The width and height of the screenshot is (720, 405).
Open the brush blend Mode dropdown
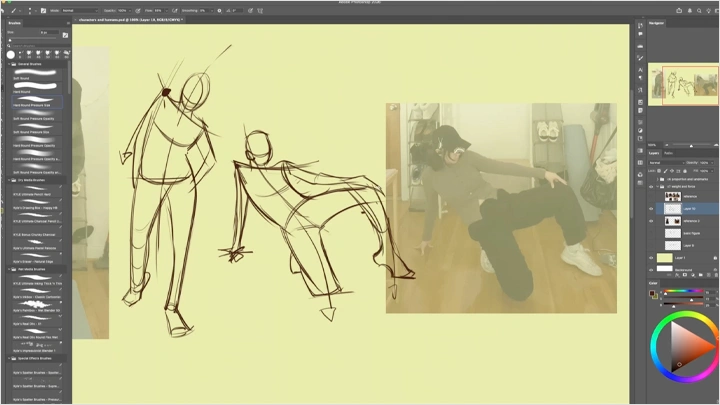tap(78, 10)
